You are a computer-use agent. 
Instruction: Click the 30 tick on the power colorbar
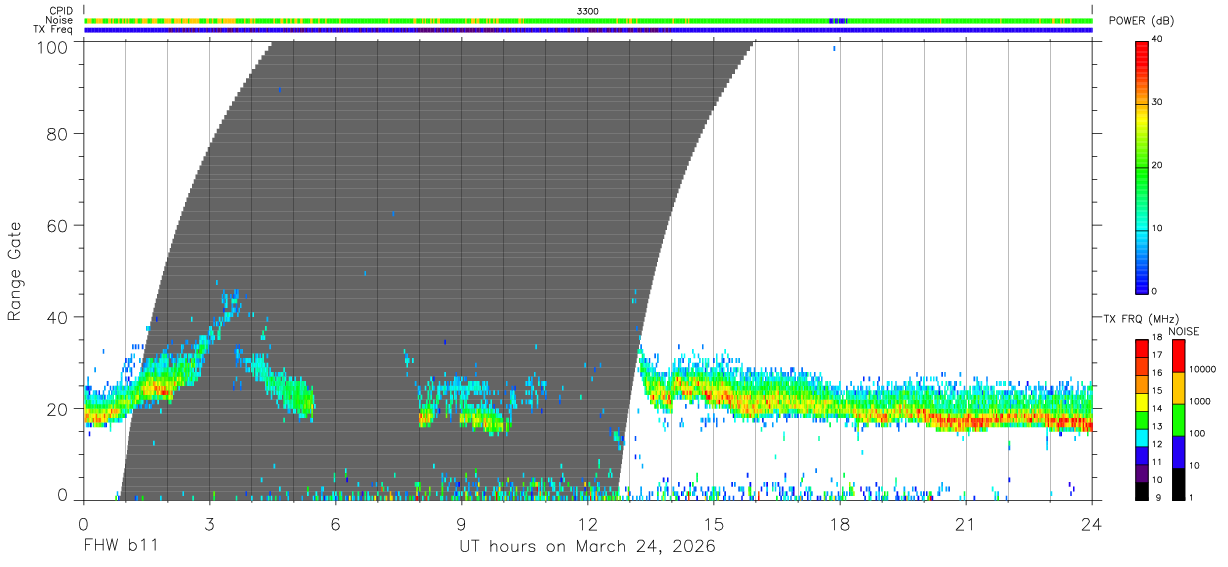1158,103
